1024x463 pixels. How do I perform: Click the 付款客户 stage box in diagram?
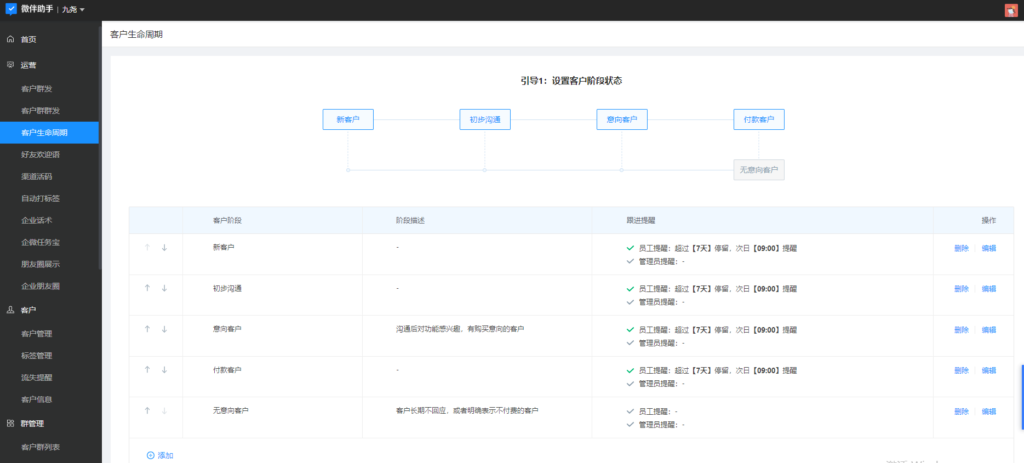[759, 120]
